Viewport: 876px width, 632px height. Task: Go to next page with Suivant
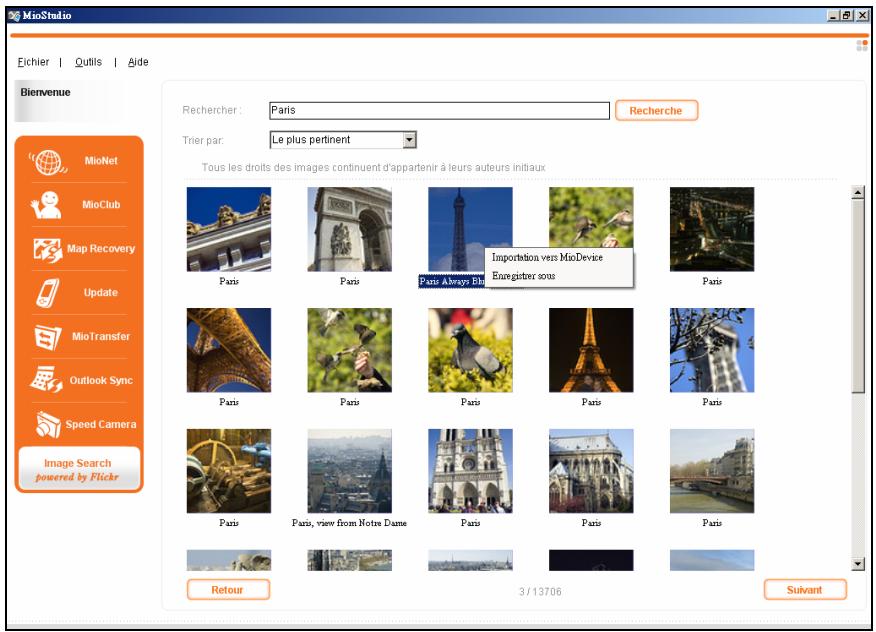804,590
